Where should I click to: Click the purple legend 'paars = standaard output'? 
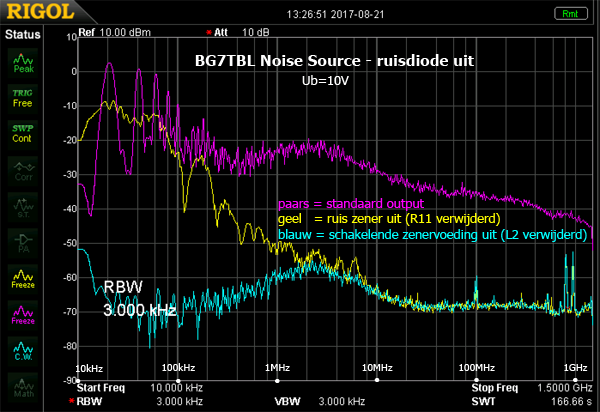point(351,204)
